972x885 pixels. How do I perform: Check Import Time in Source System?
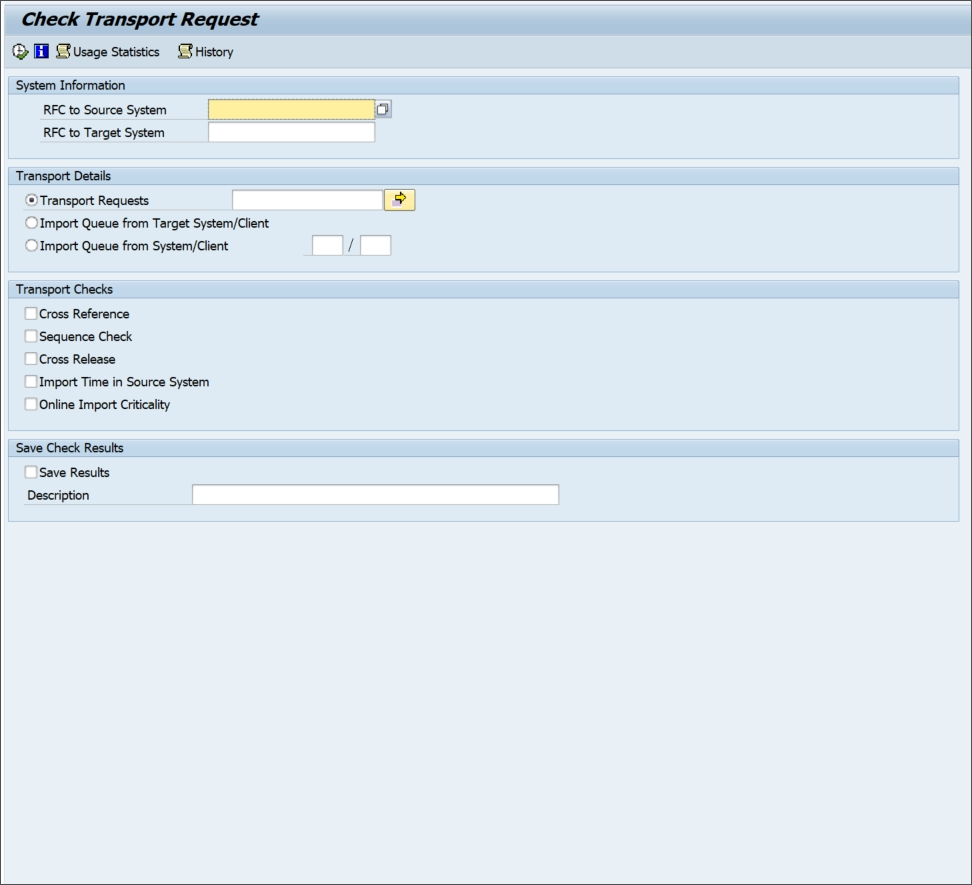[31, 381]
